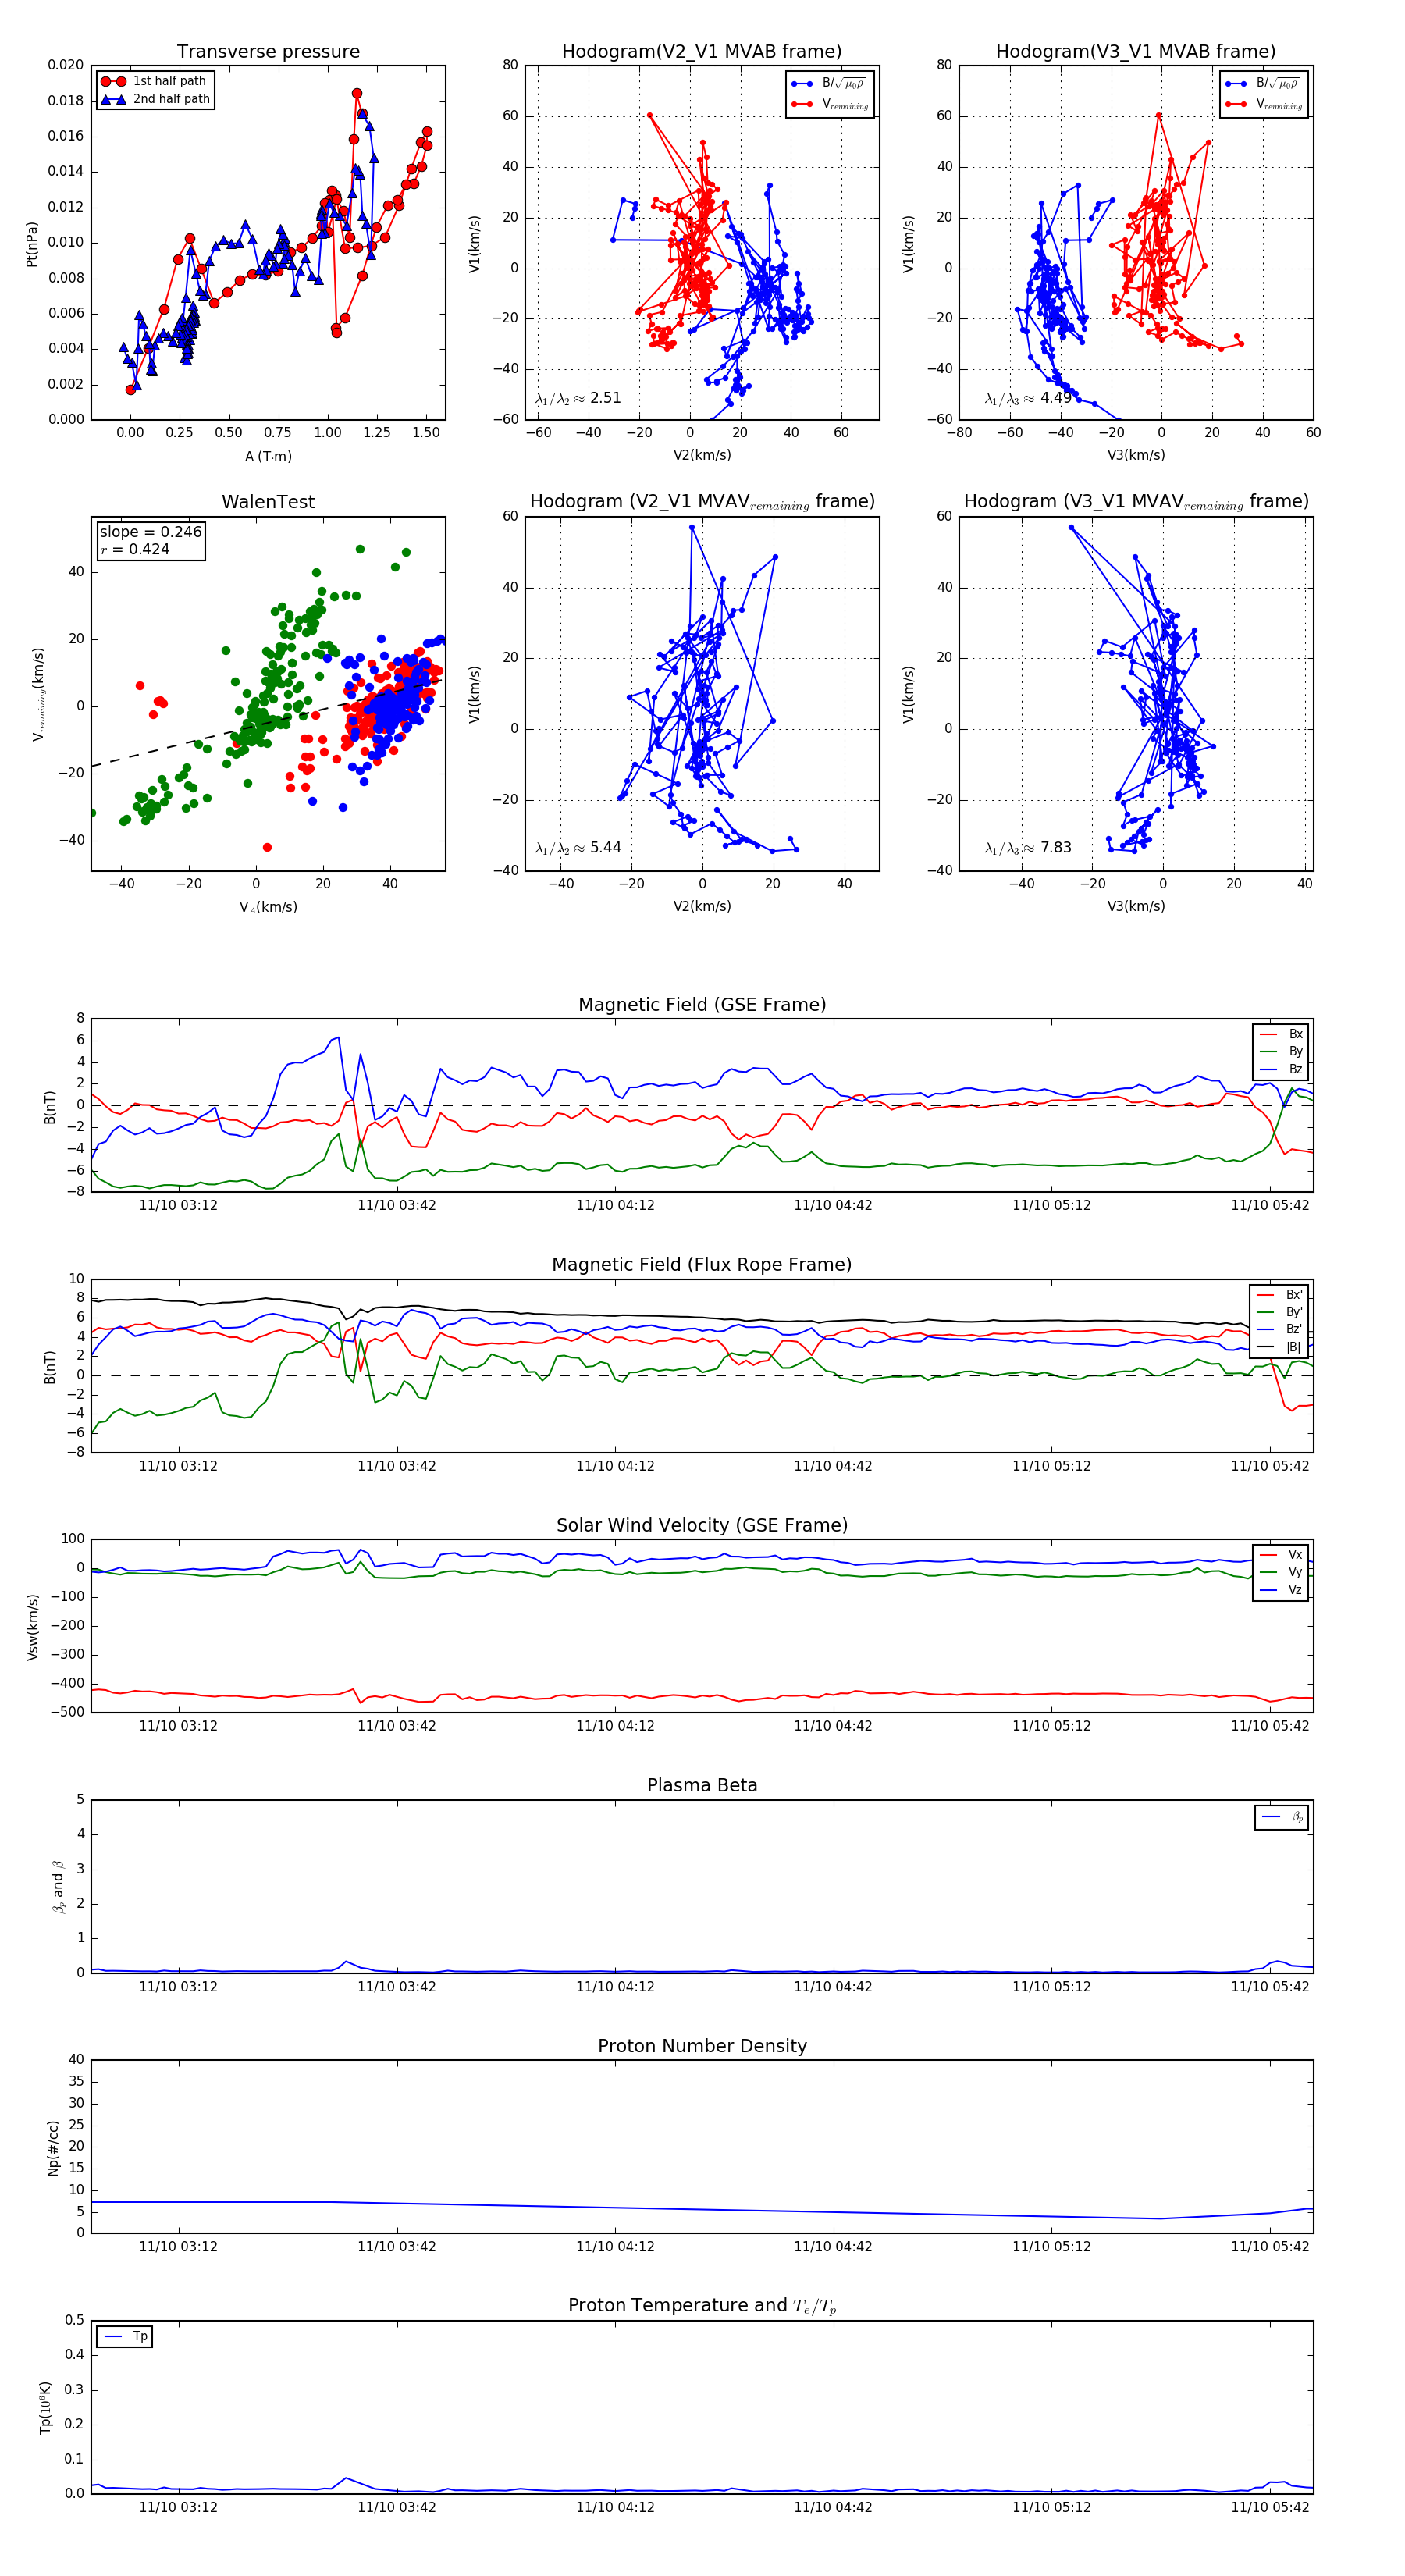Click the "Transverse pressure" plot title

click(268, 52)
